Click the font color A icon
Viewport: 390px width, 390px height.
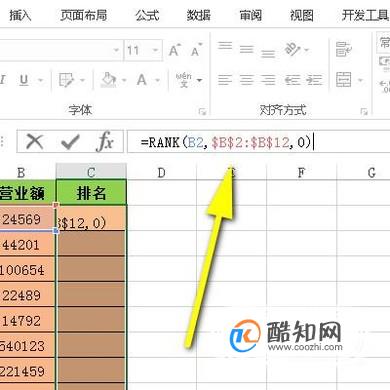coord(142,80)
